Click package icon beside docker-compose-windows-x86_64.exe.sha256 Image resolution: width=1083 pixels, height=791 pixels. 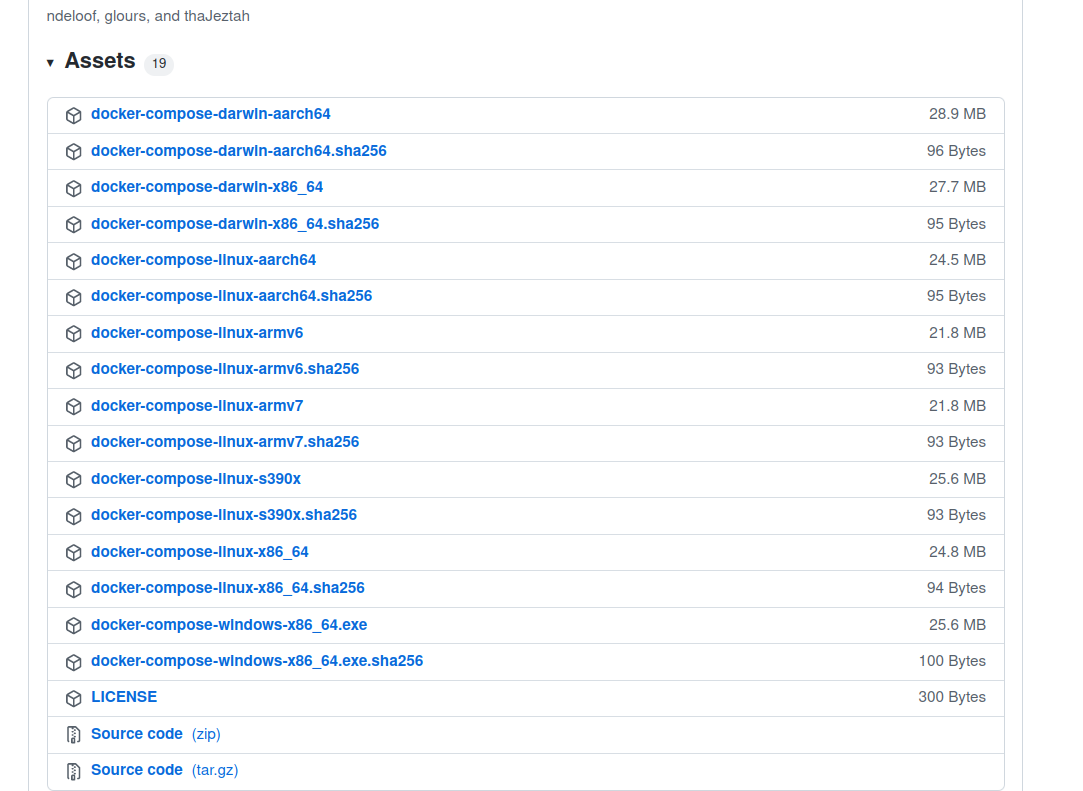(x=74, y=663)
